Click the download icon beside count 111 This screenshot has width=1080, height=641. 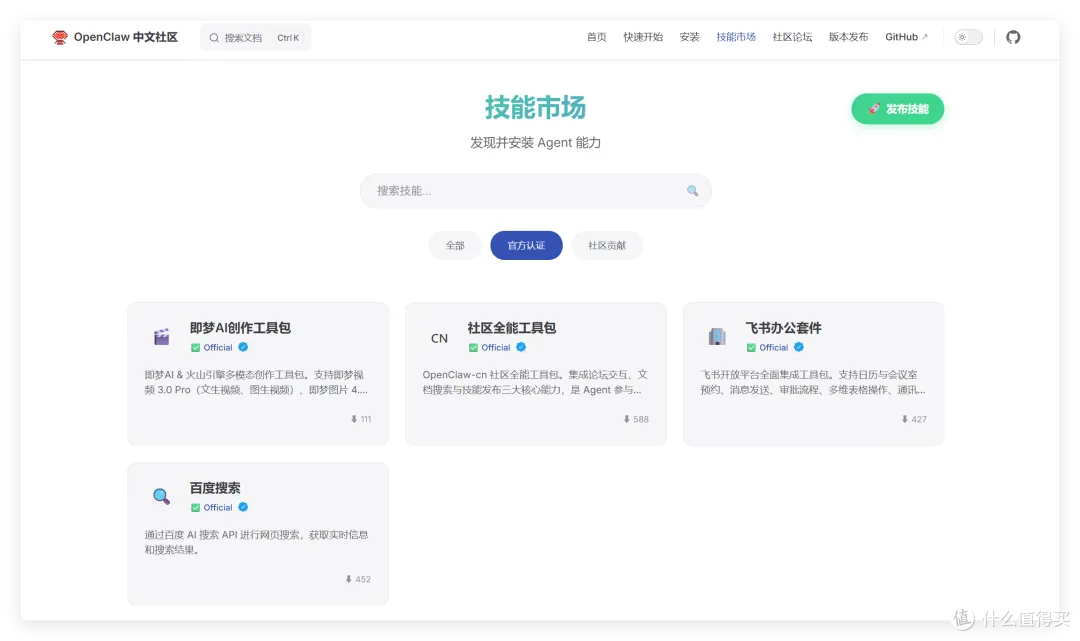354,419
